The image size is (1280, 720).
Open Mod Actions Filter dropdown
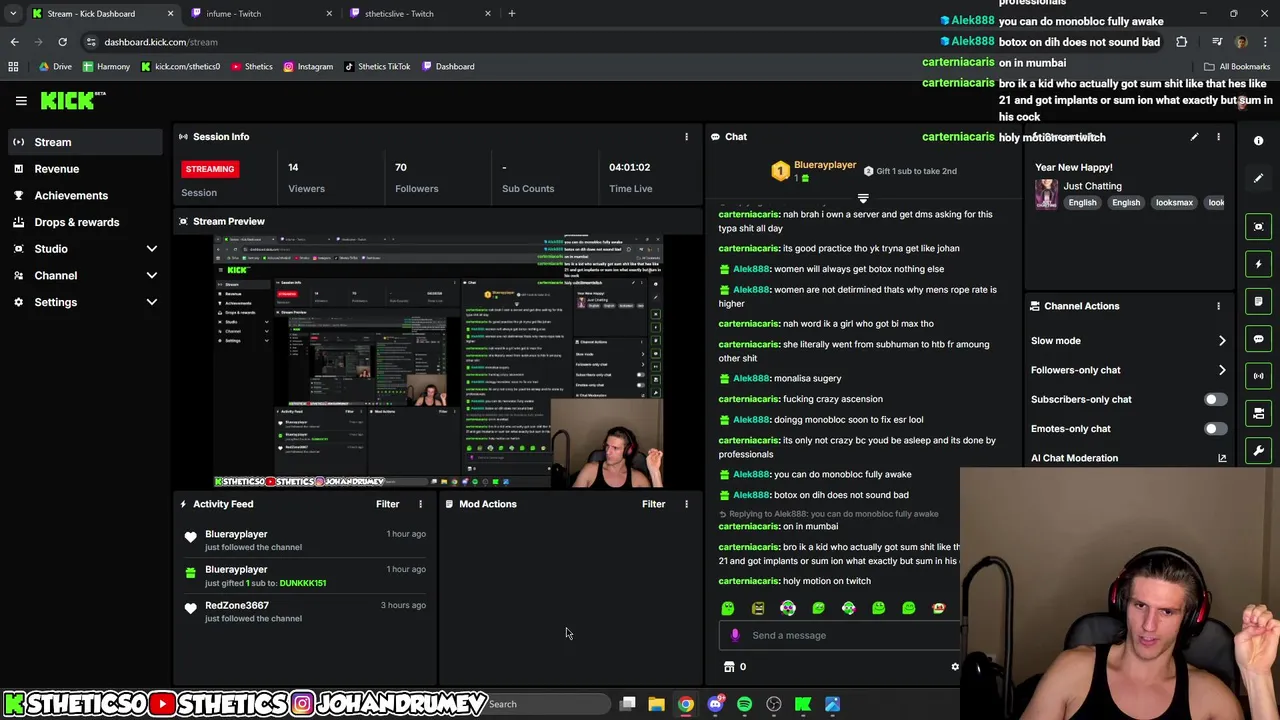point(653,504)
